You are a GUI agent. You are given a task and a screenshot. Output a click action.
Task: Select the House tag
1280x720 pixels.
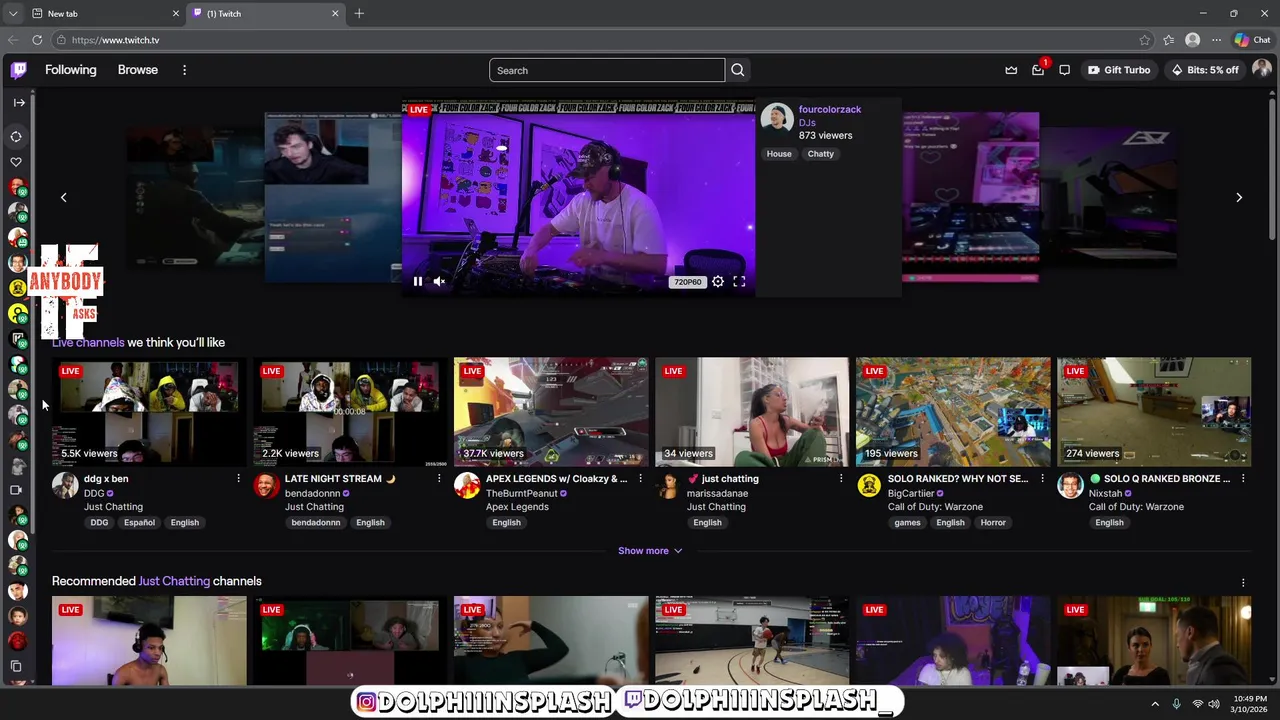tap(779, 154)
